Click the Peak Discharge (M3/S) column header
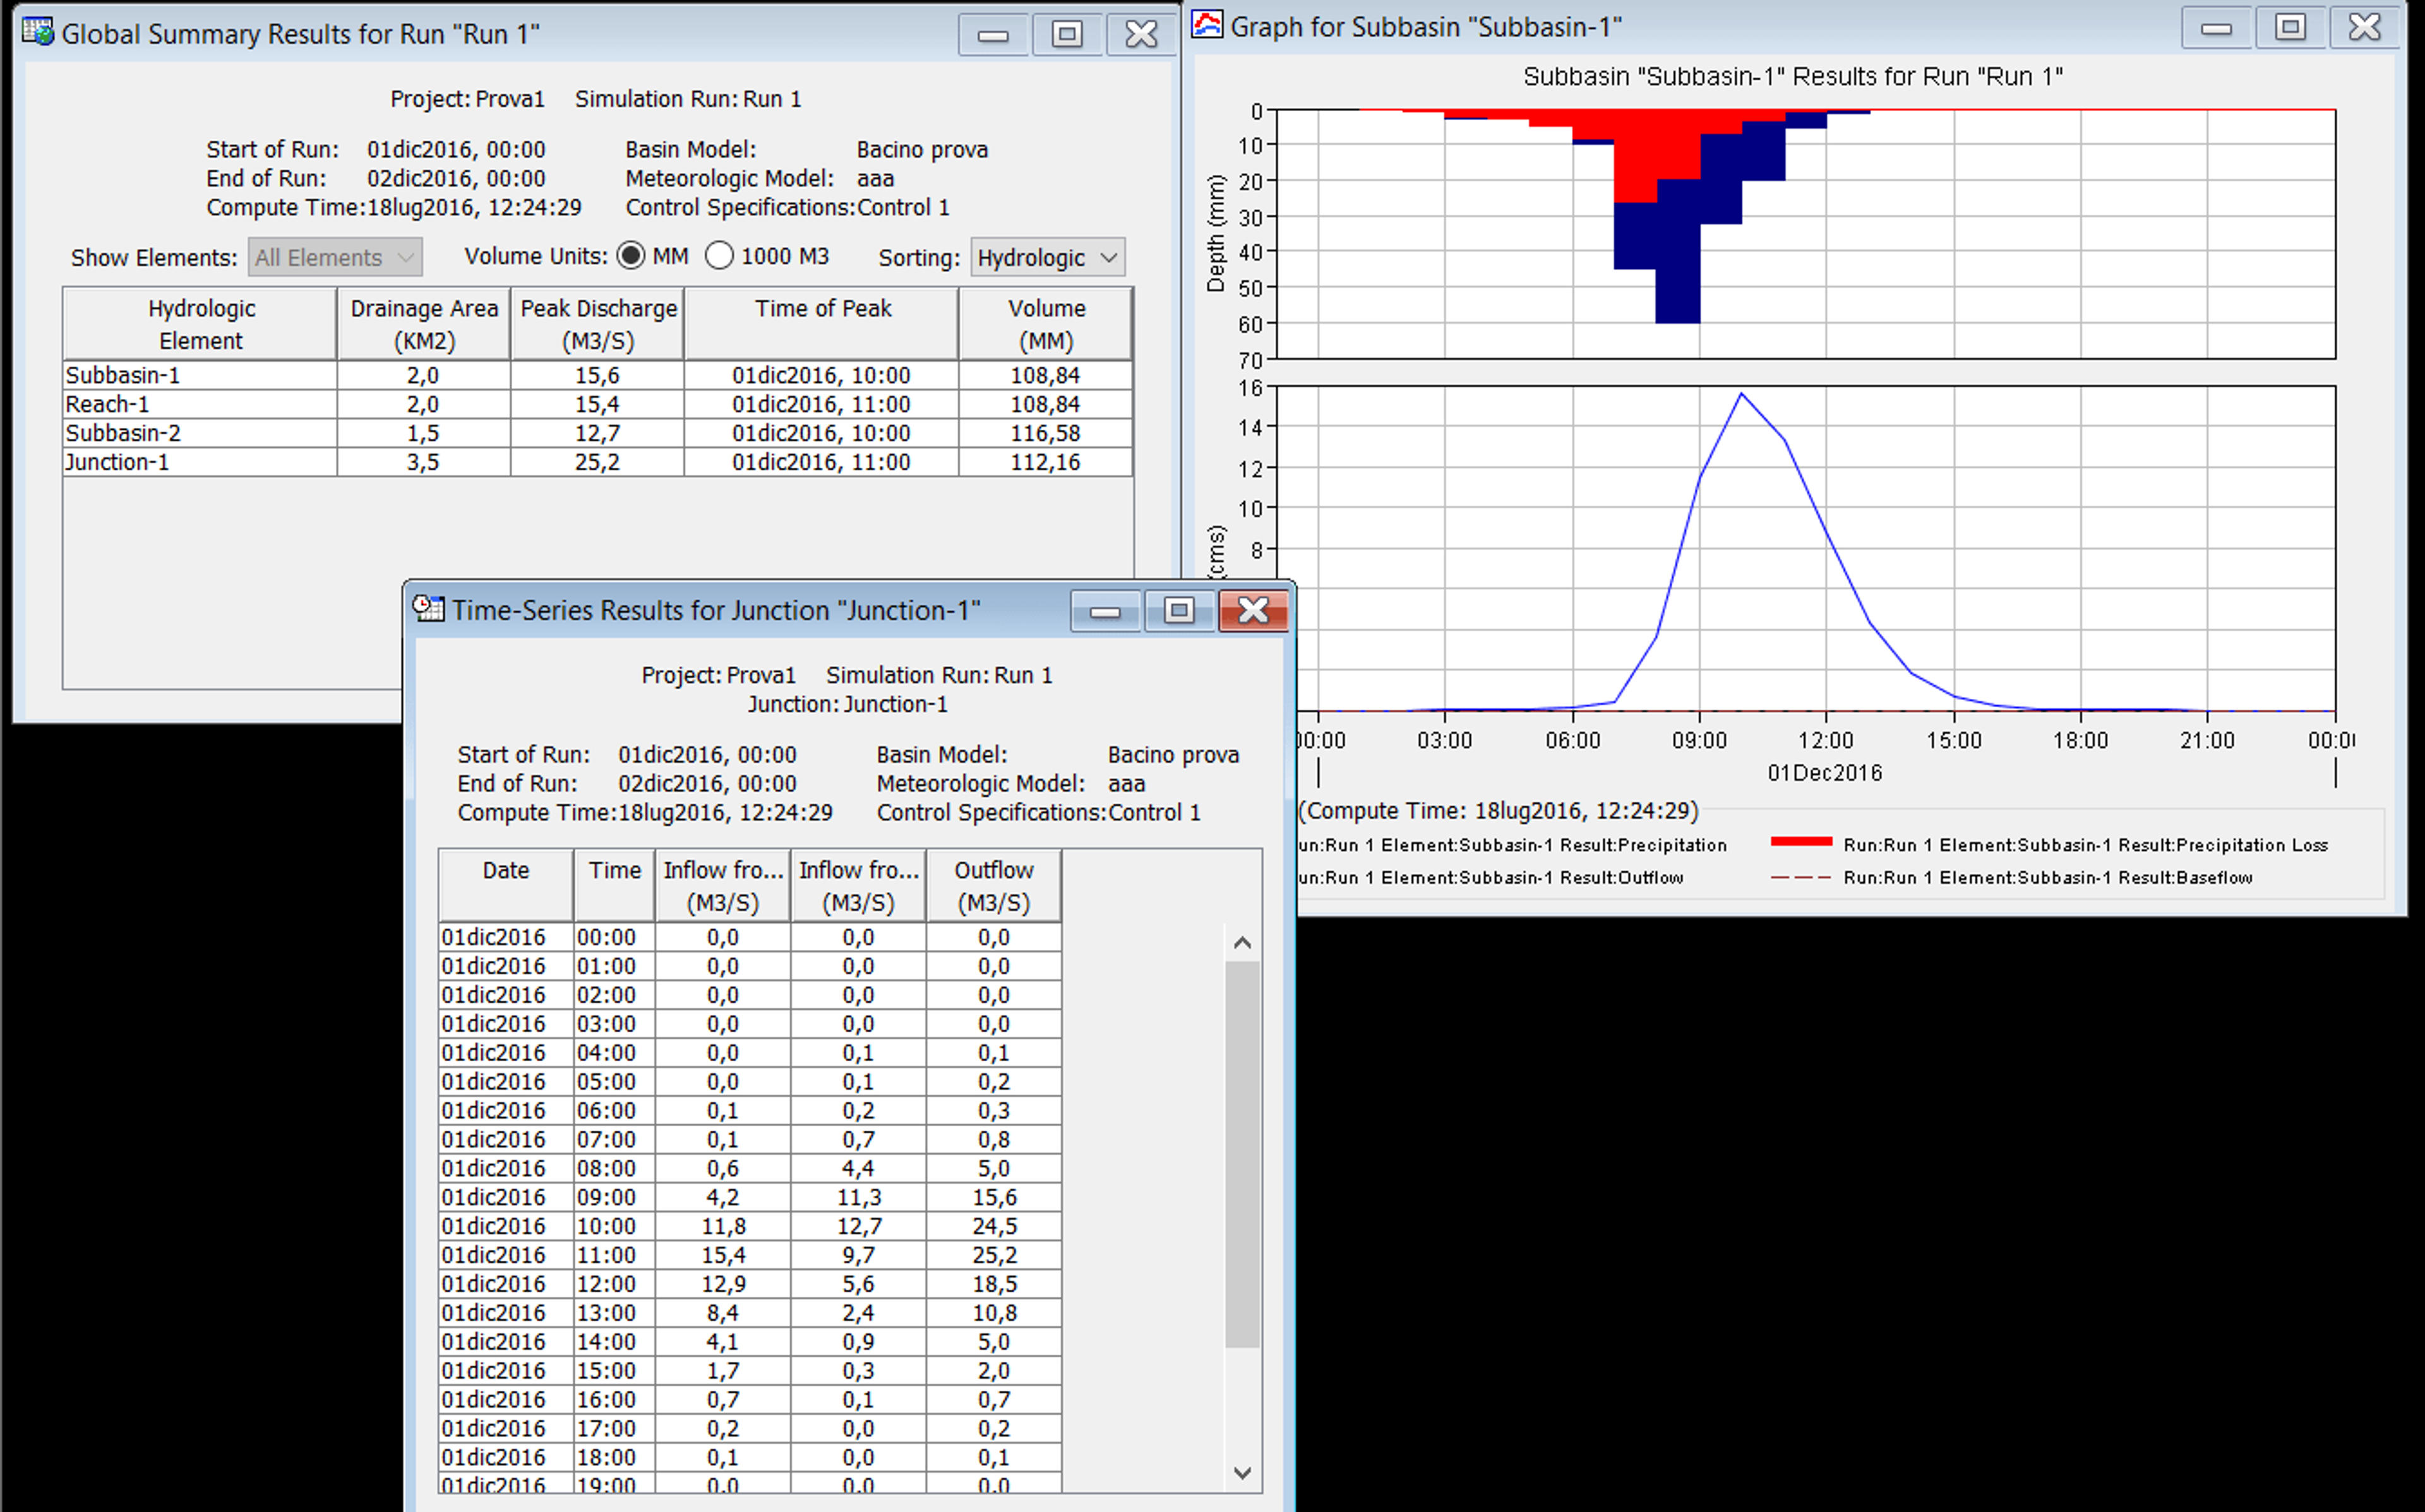The image size is (2425, 1512). coord(598,324)
